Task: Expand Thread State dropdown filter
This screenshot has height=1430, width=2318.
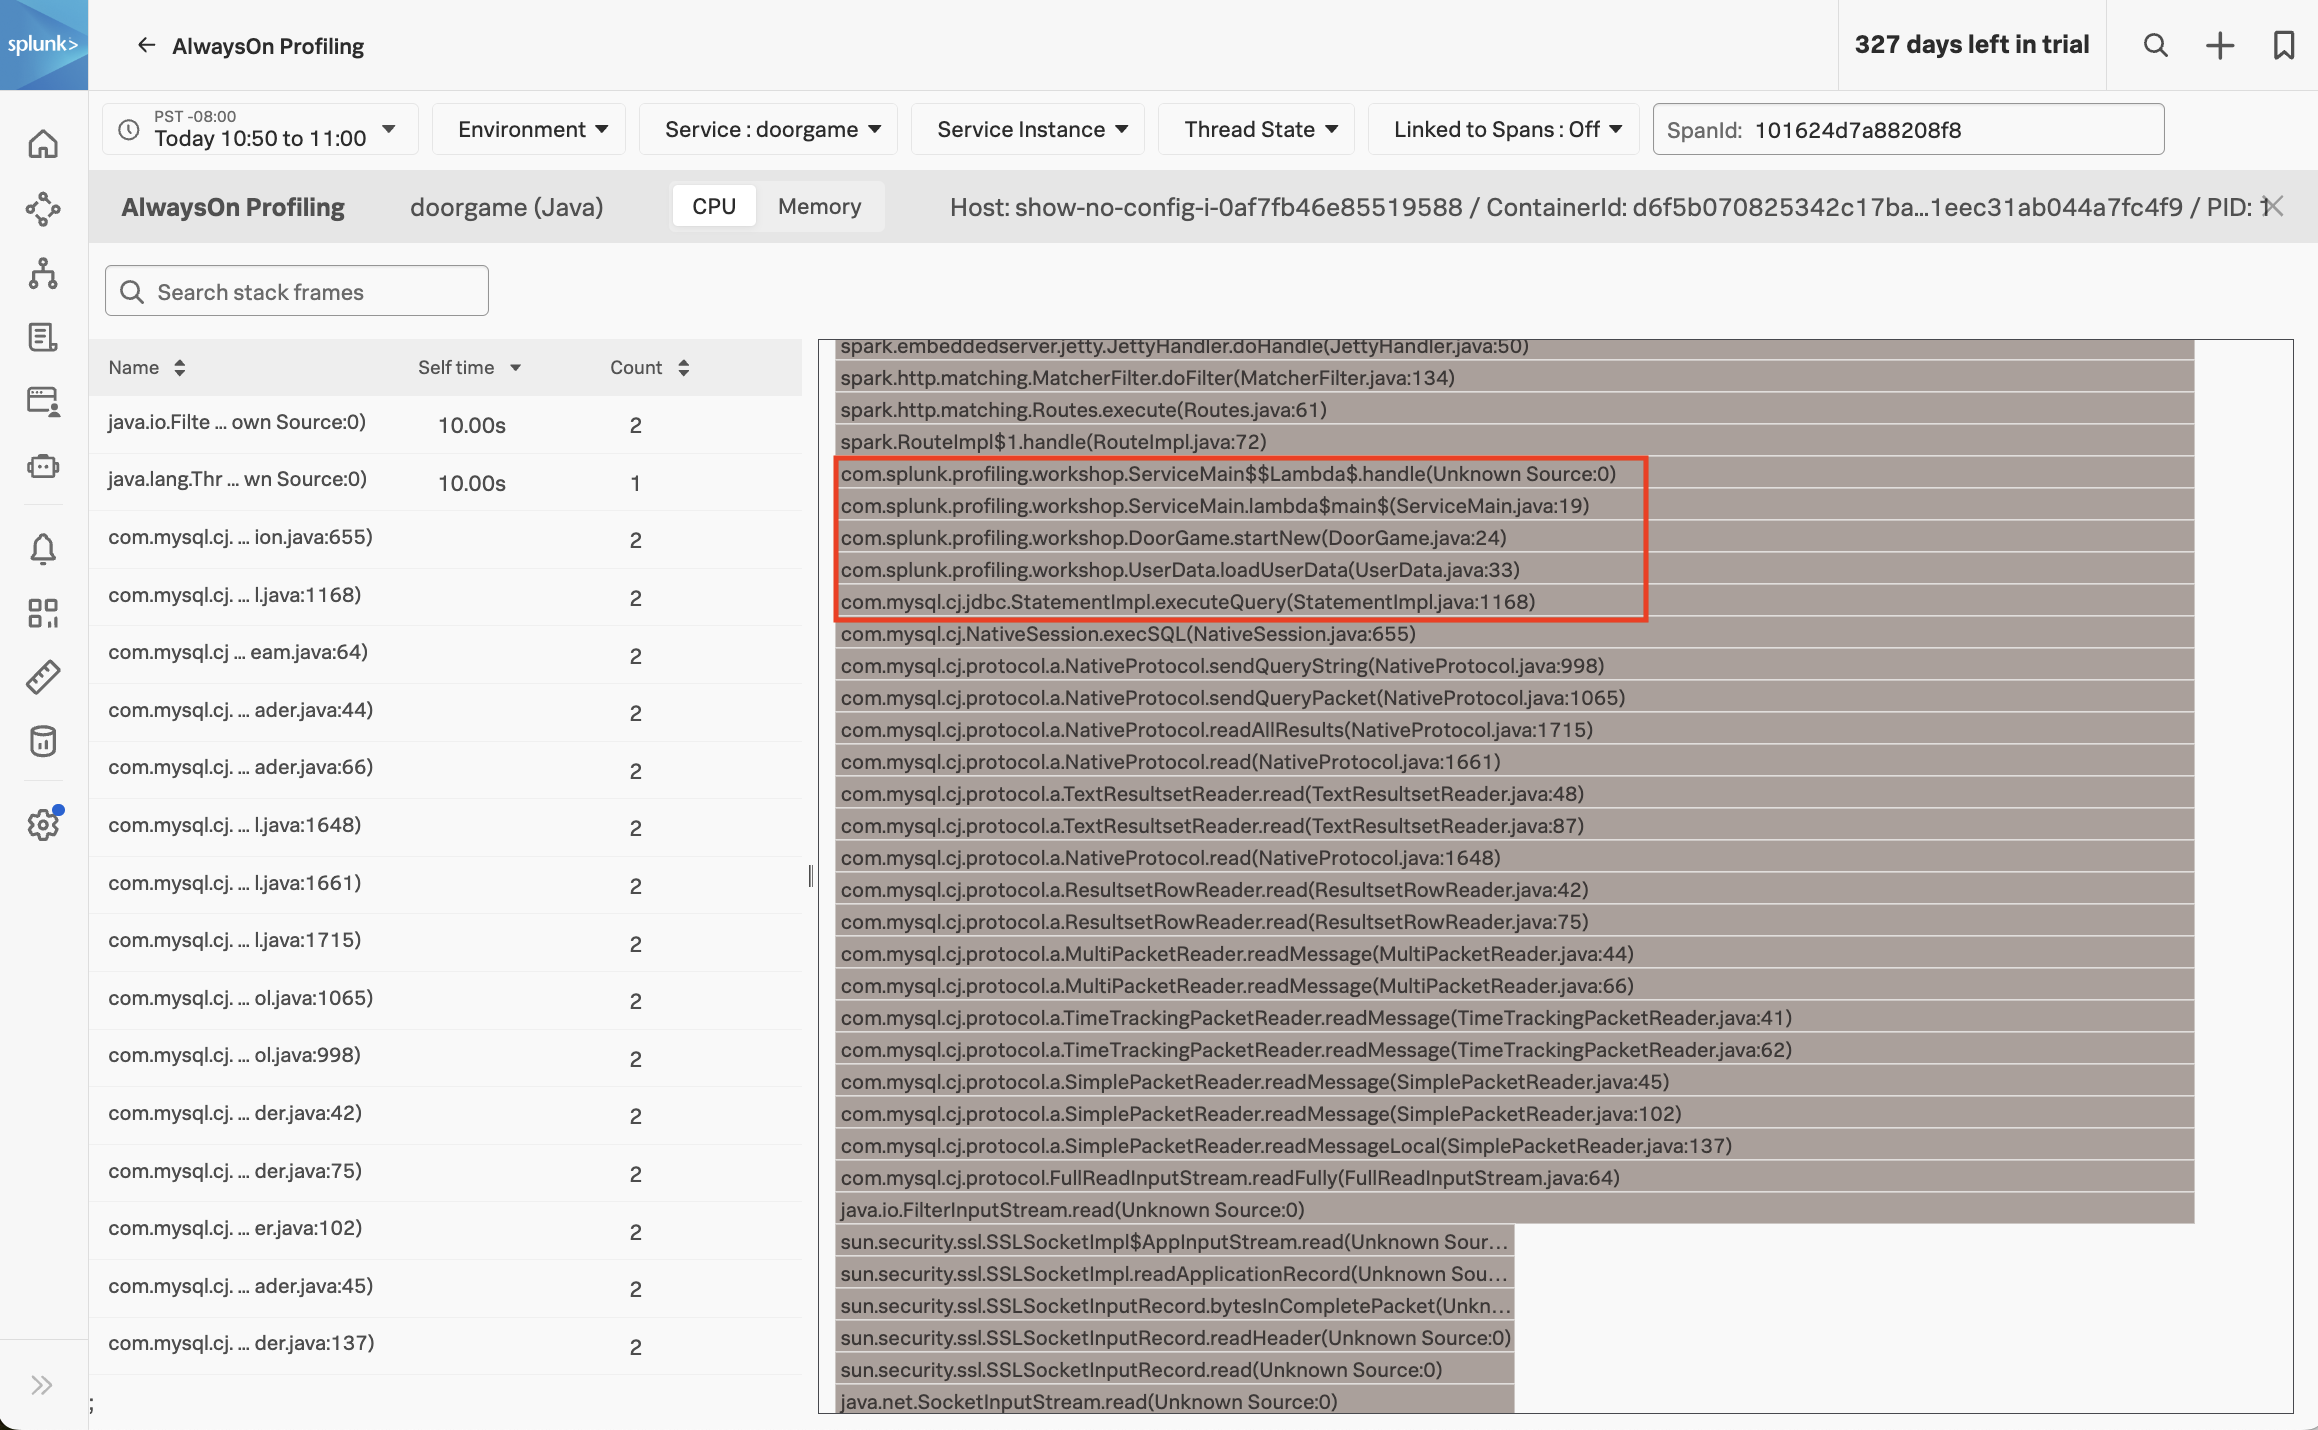Action: [x=1262, y=127]
